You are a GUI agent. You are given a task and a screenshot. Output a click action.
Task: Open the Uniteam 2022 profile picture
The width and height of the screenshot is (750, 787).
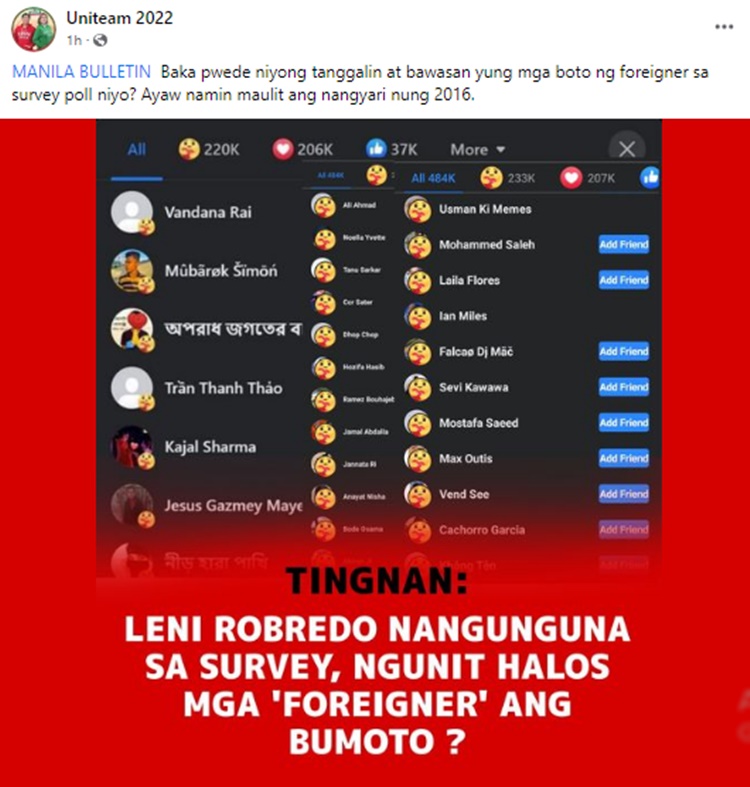pos(34,29)
